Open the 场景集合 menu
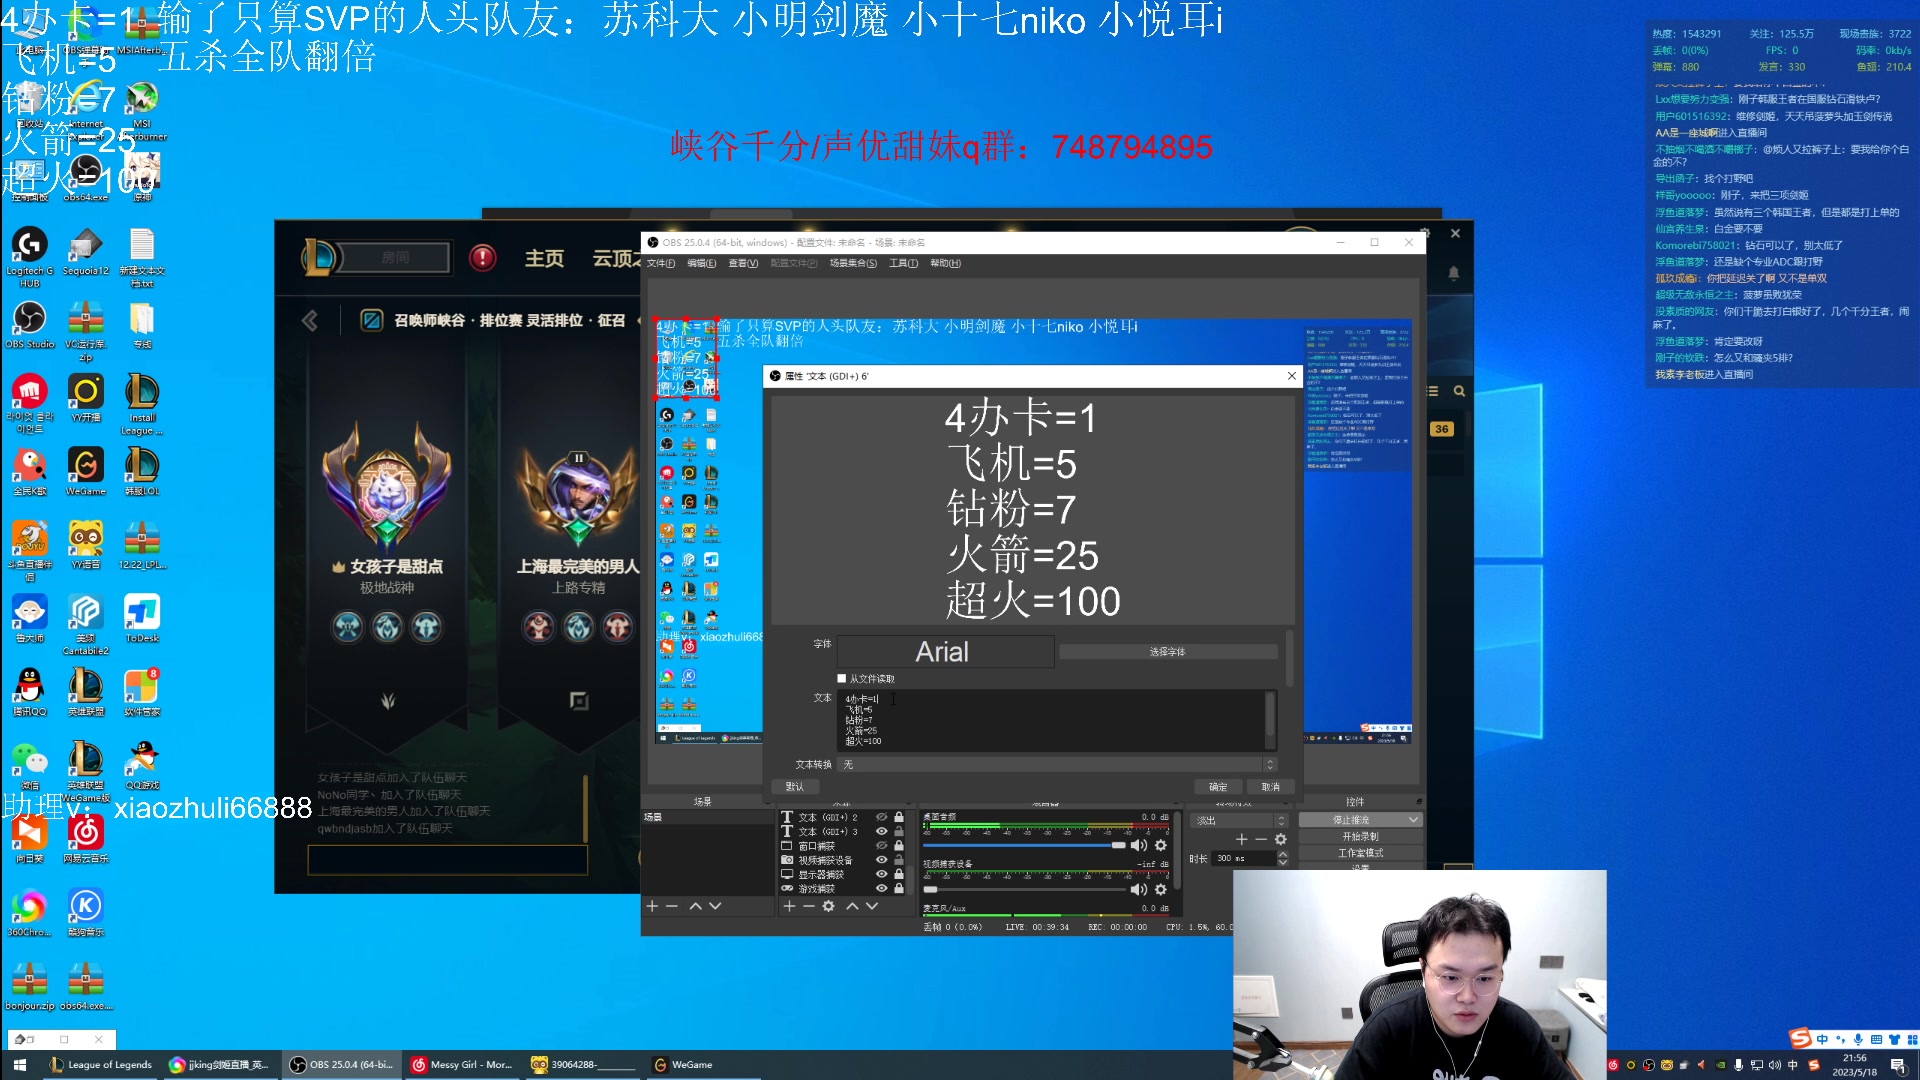 pyautogui.click(x=851, y=263)
